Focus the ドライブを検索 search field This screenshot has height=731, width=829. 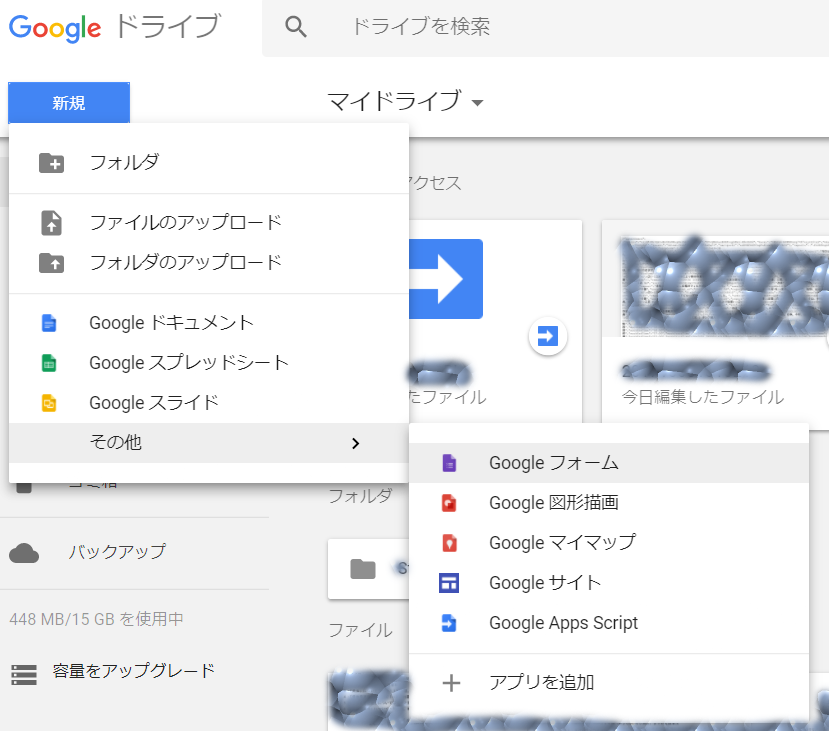[545, 27]
